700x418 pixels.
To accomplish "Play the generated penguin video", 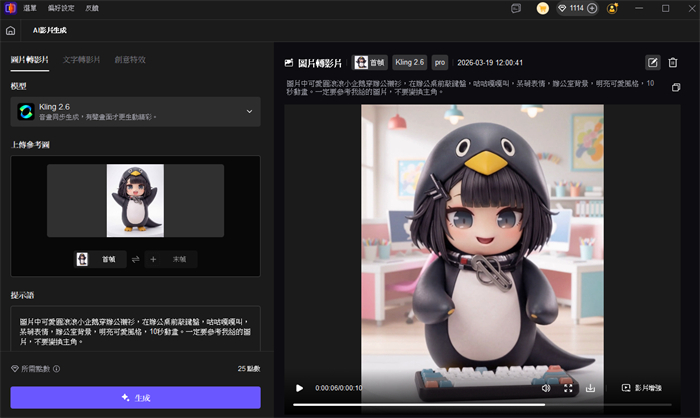I will click(300, 388).
